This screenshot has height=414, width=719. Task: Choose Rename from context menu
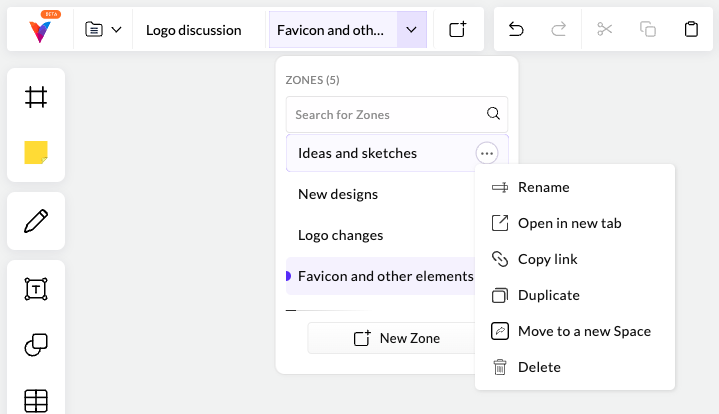coord(543,187)
